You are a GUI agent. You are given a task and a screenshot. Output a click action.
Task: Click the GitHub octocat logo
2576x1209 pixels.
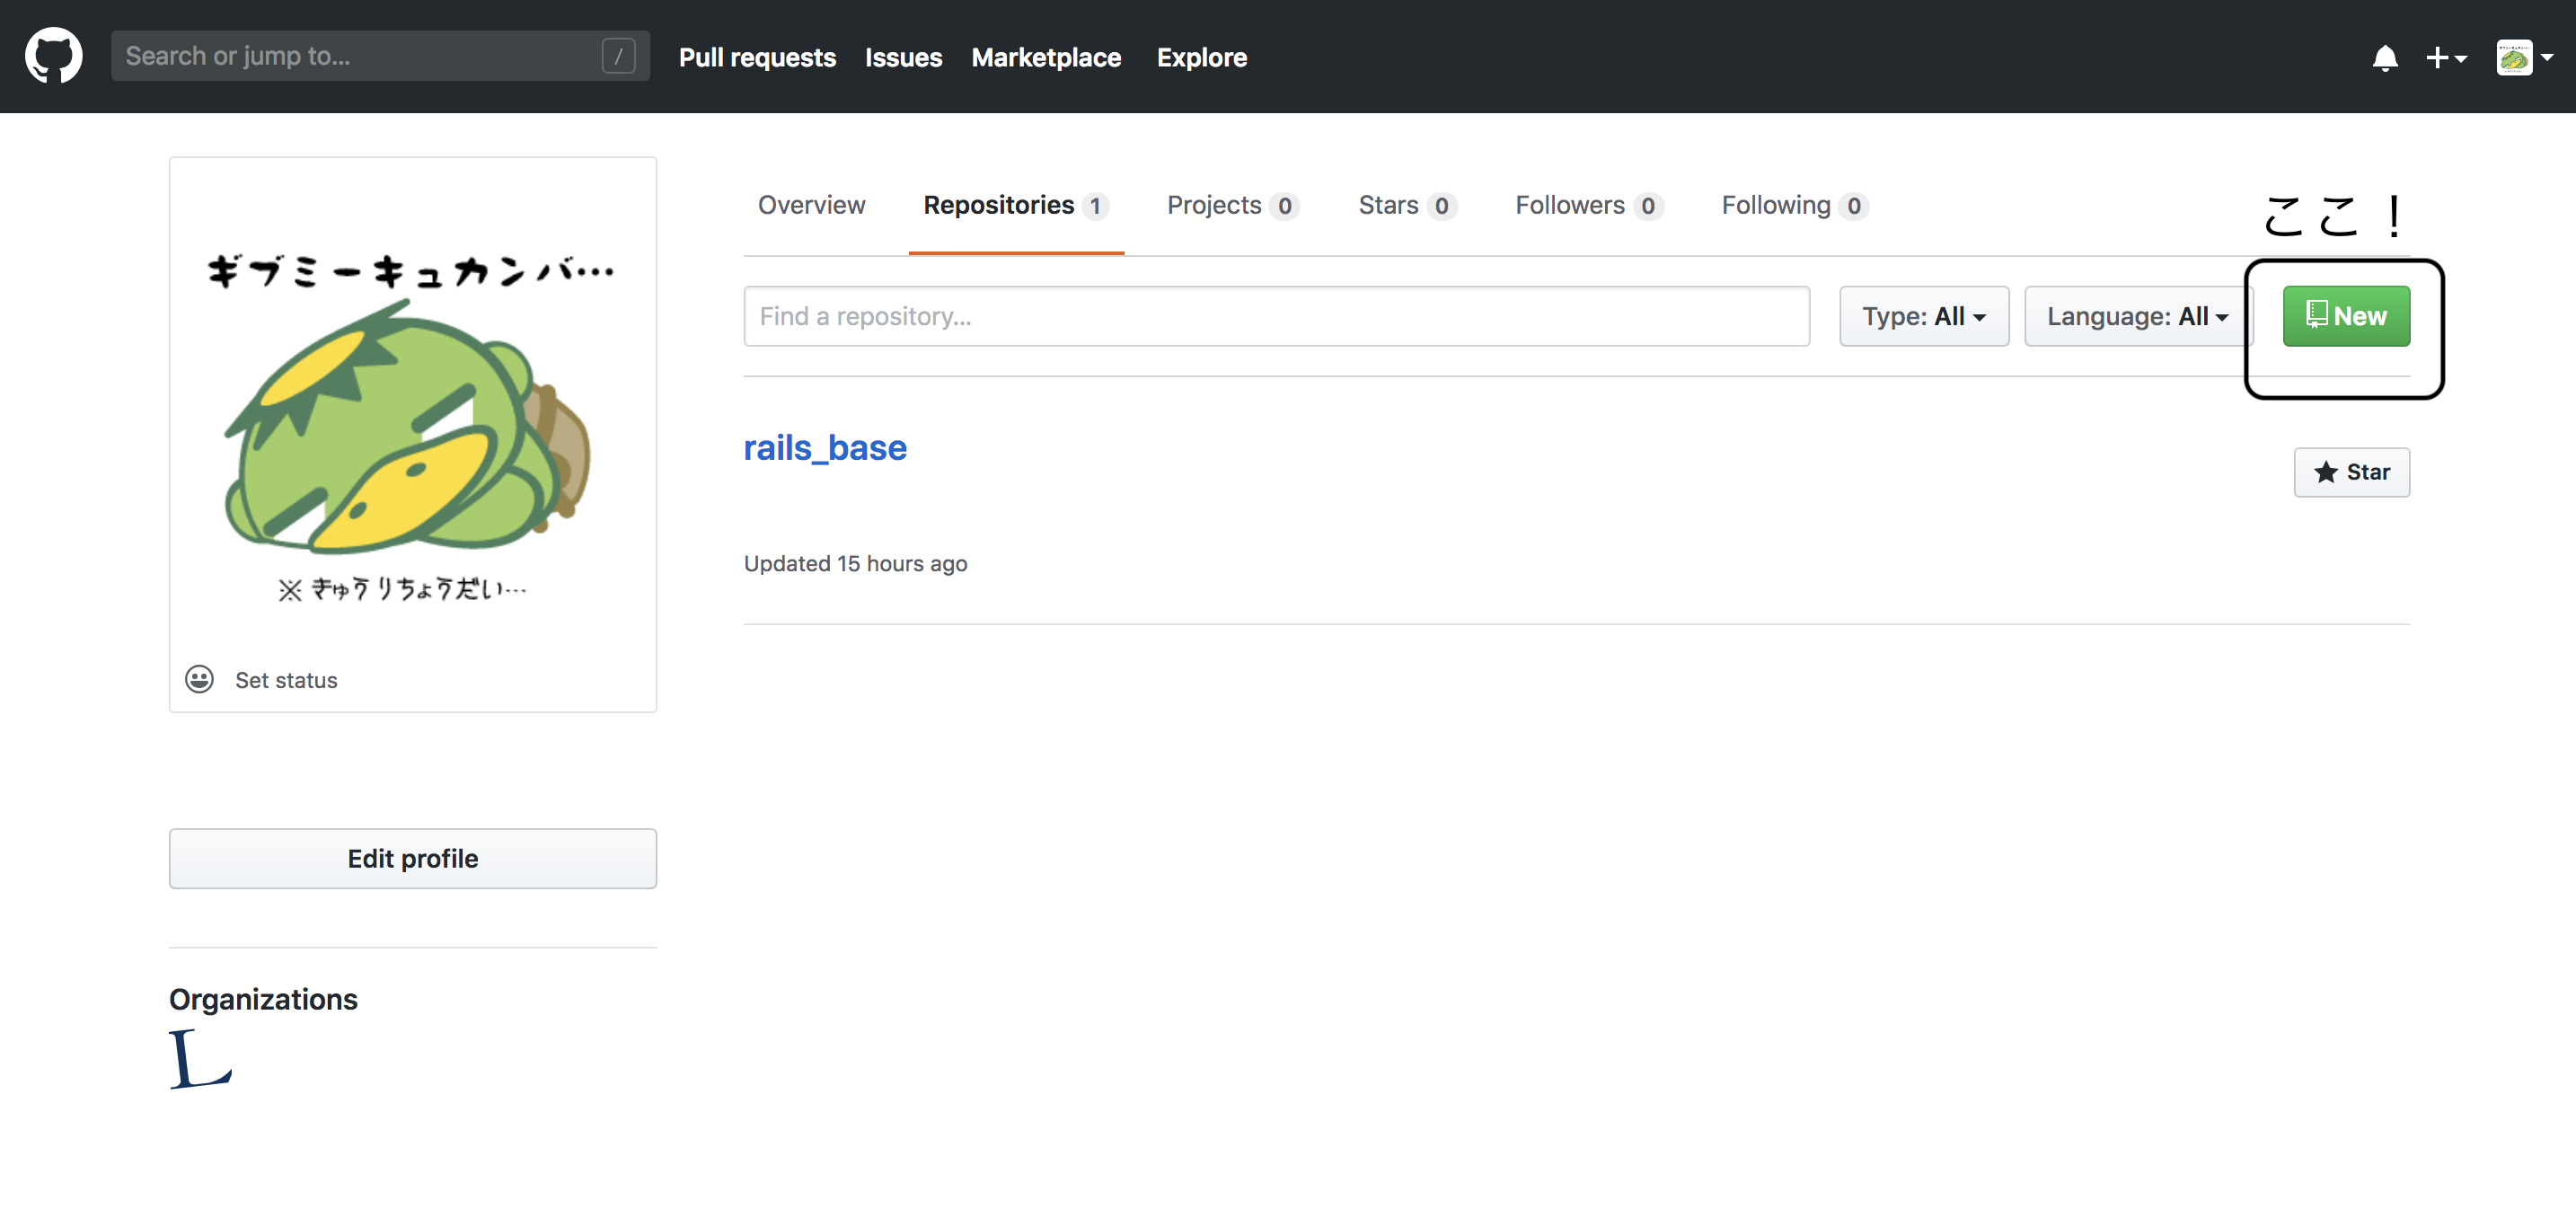point(54,56)
